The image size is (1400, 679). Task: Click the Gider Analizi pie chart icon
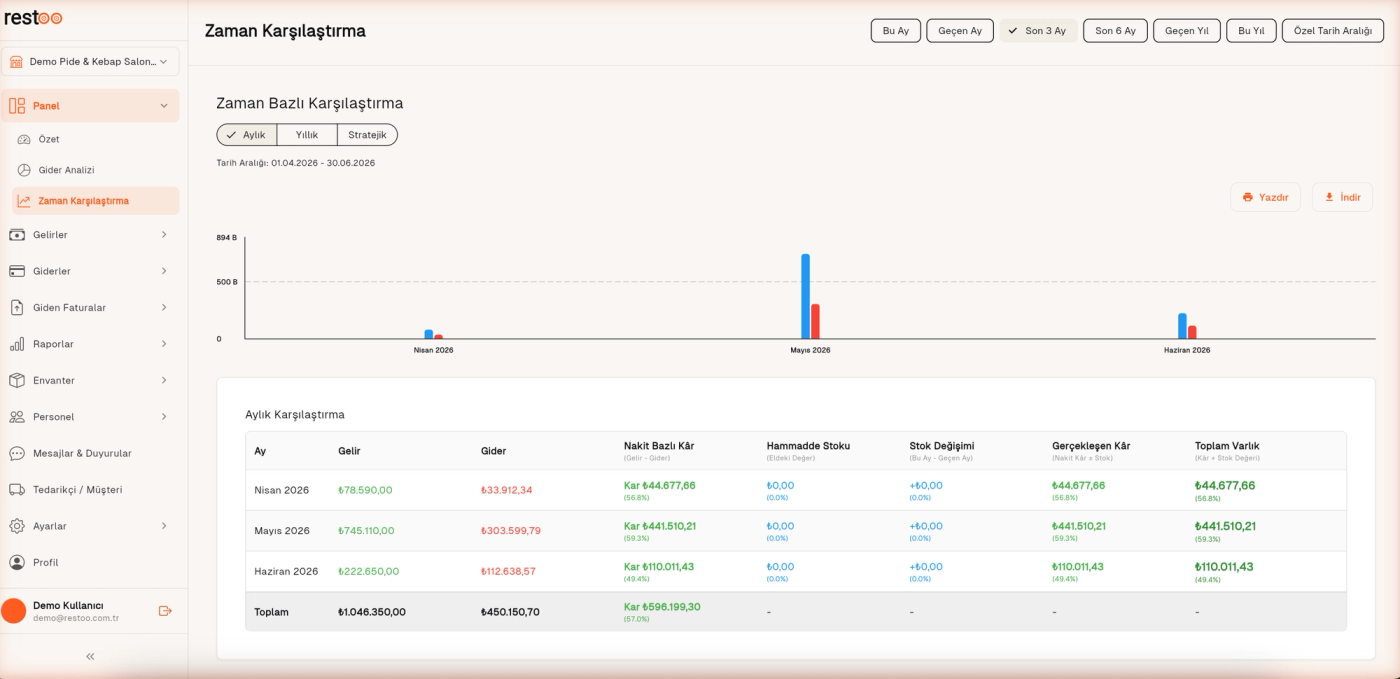coord(25,170)
